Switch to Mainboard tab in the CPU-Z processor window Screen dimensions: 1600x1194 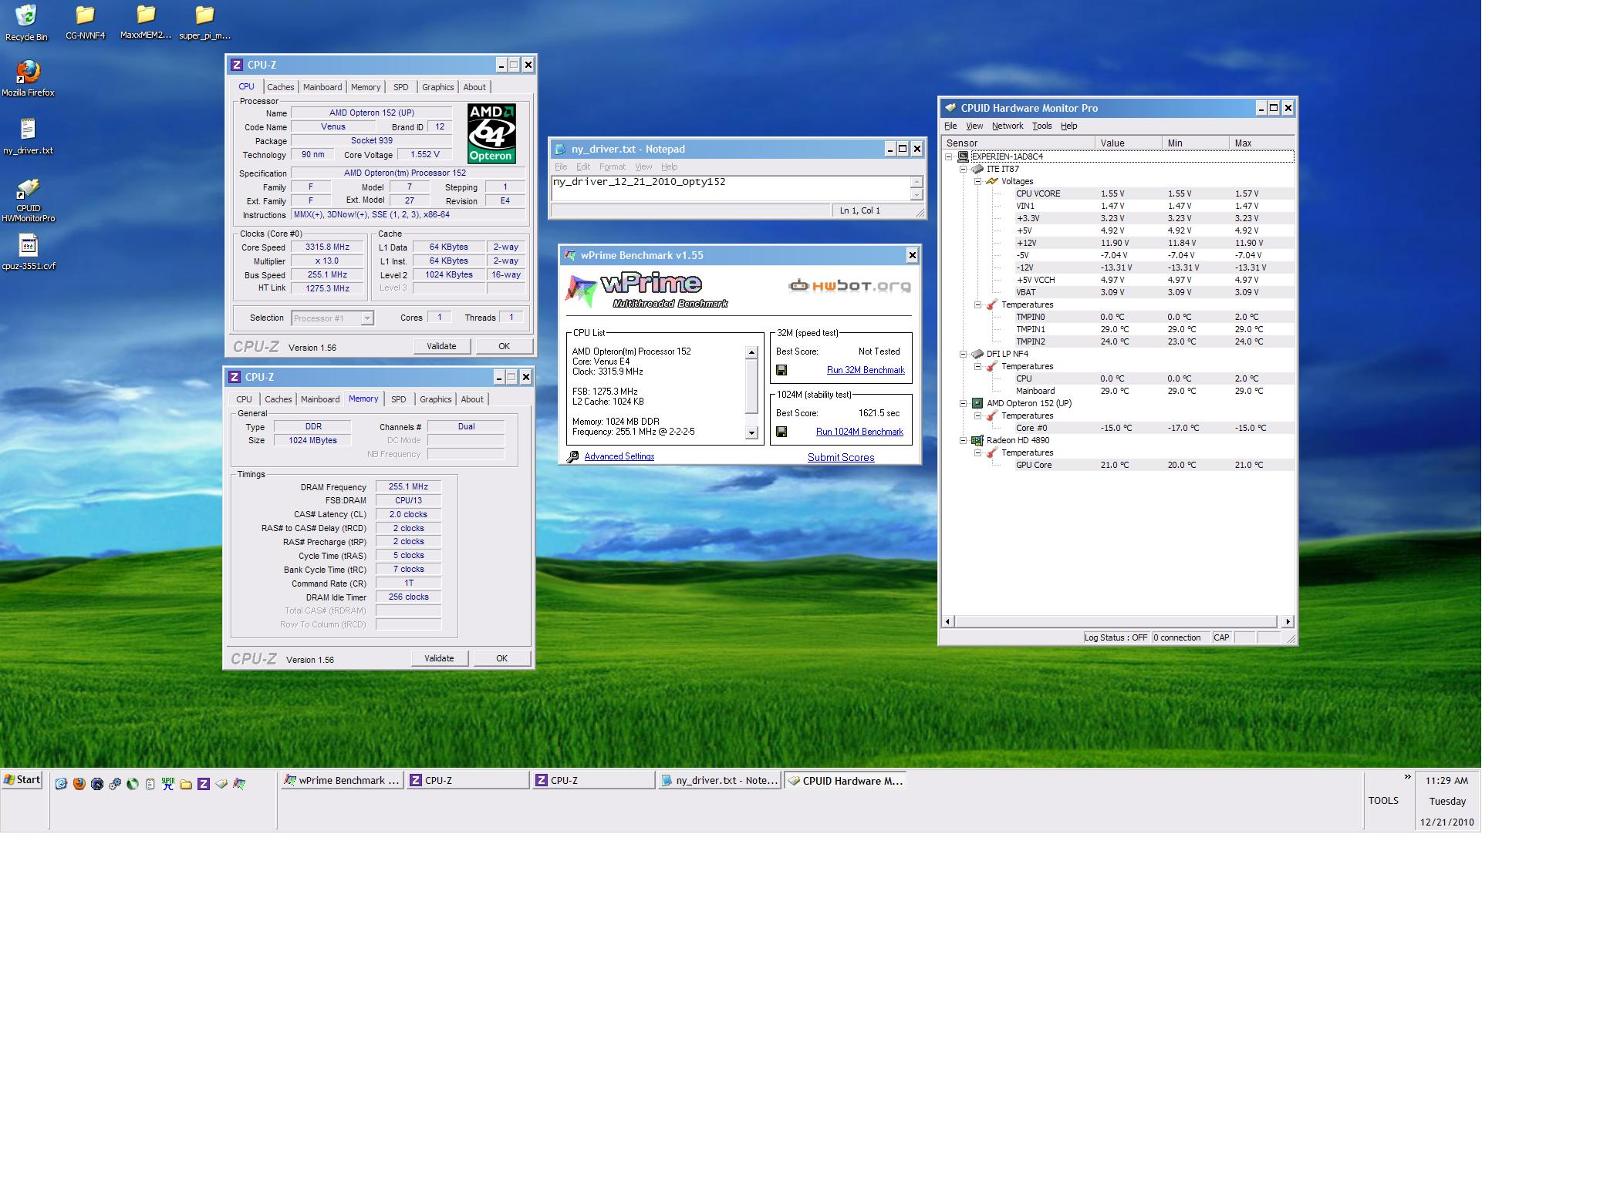click(x=322, y=87)
